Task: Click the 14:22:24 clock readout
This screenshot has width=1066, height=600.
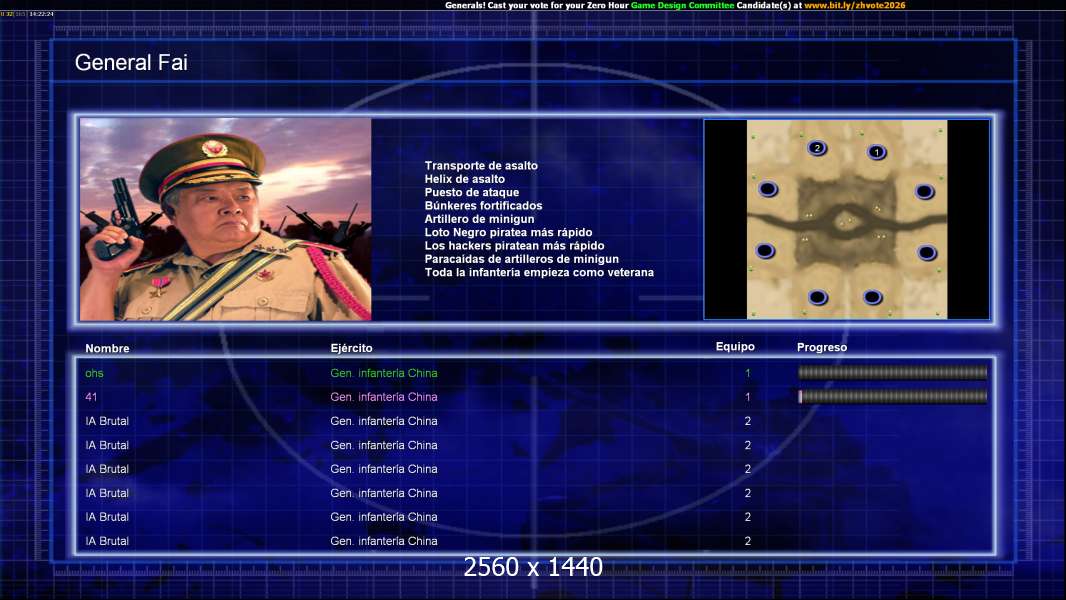Action: [41, 14]
